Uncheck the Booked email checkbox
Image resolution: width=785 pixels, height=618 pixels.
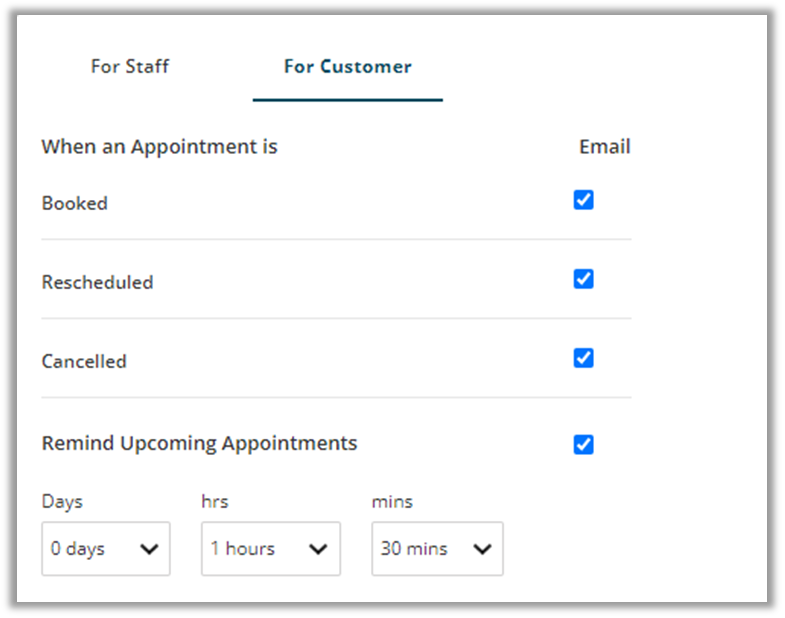(x=584, y=200)
